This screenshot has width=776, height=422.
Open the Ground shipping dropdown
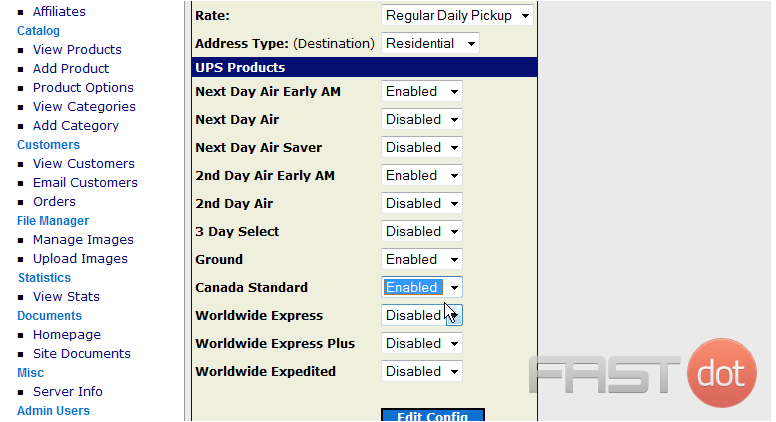point(422,259)
